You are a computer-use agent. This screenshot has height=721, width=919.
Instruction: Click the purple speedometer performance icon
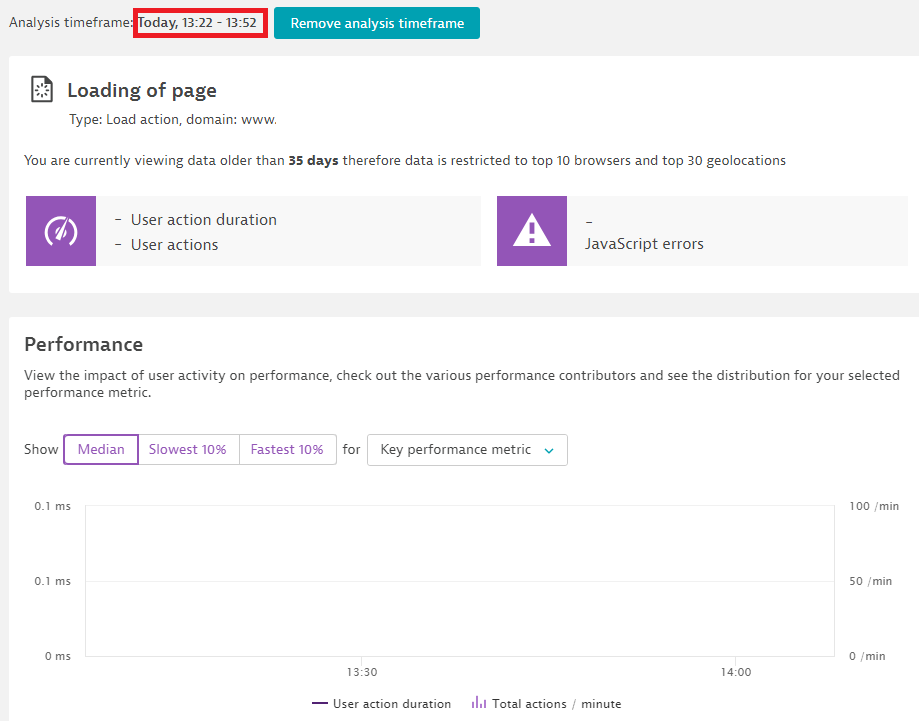coord(61,231)
